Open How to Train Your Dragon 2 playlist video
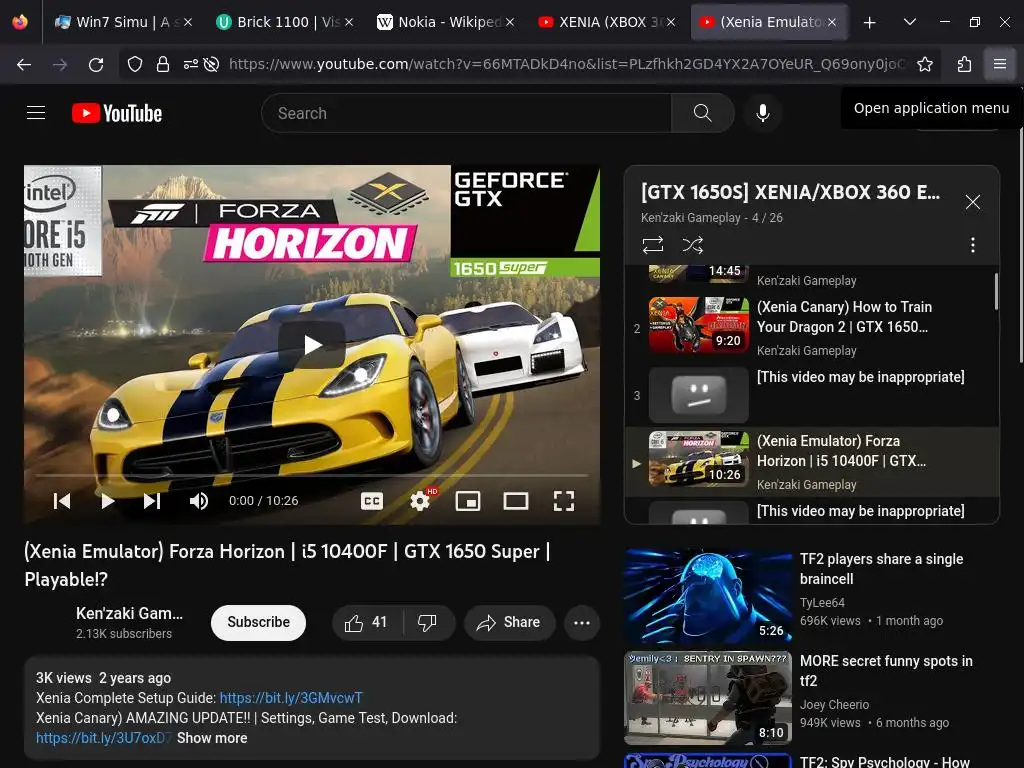Screen dimensions: 1024x768 812,325
